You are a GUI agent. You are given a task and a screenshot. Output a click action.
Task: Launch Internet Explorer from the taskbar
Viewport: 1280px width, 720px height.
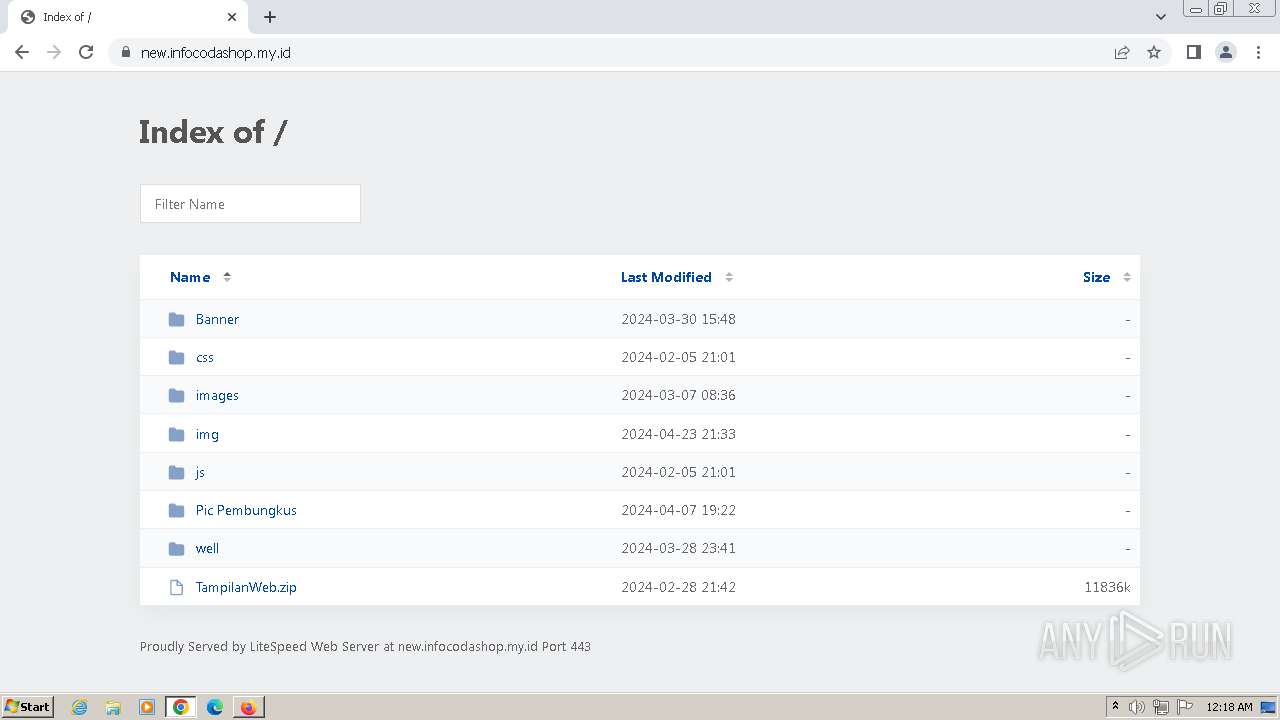click(x=79, y=707)
